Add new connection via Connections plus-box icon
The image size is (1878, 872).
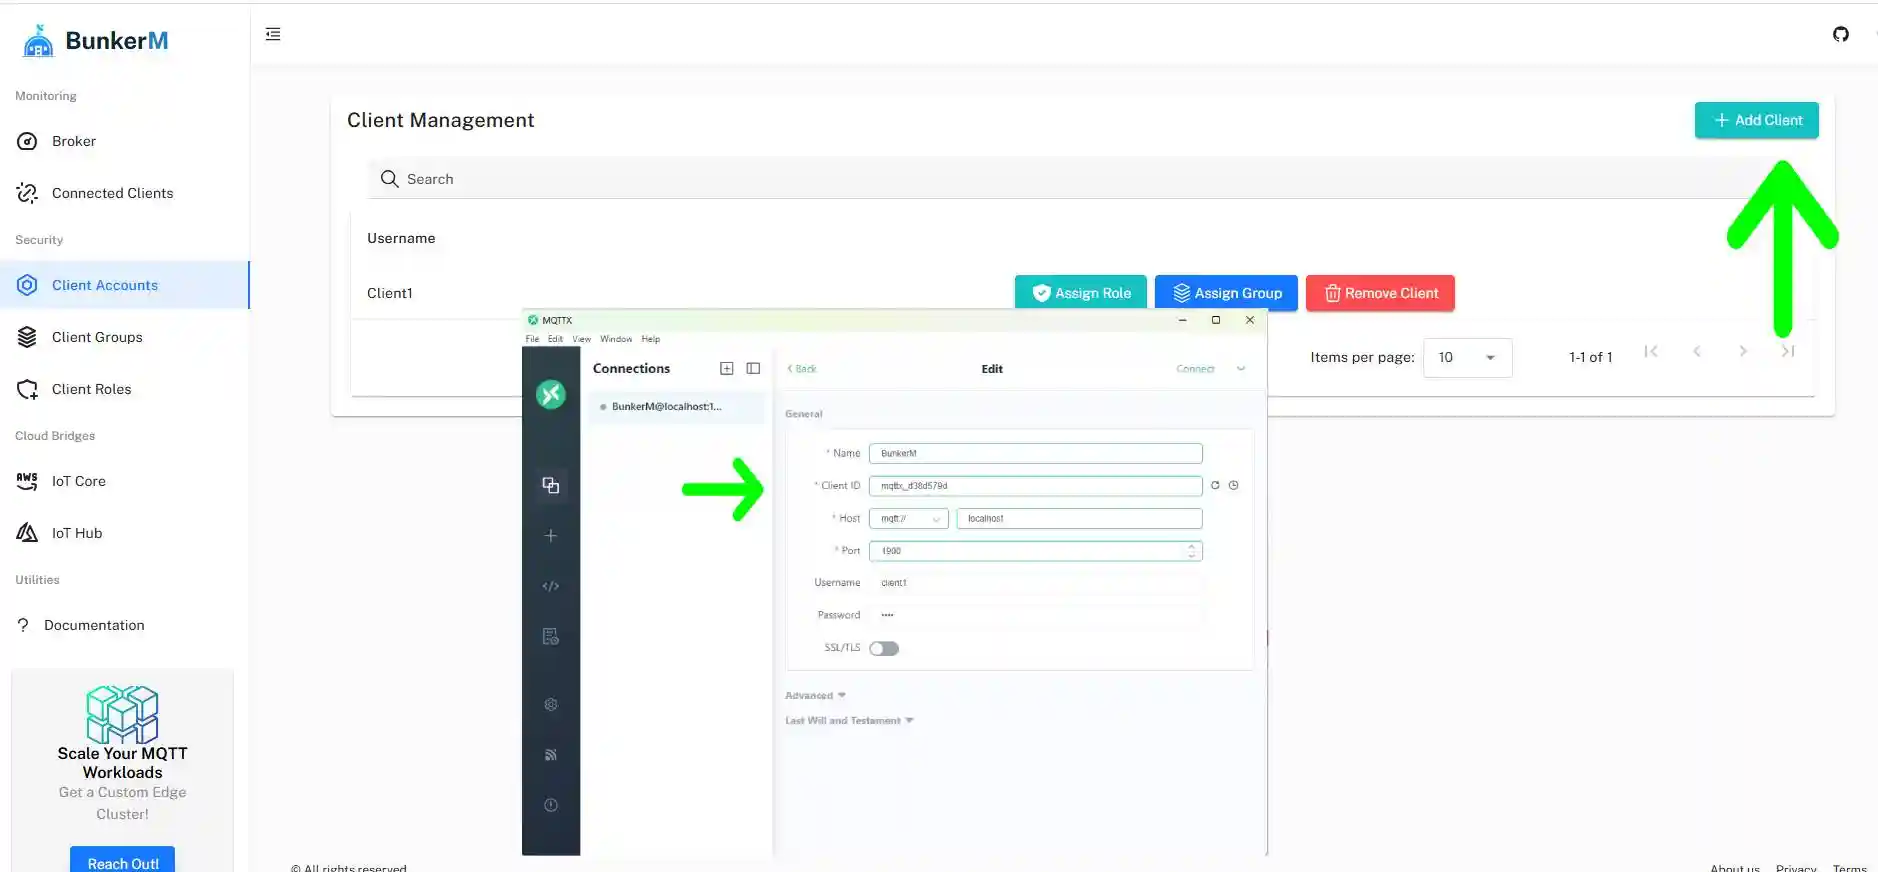727,368
